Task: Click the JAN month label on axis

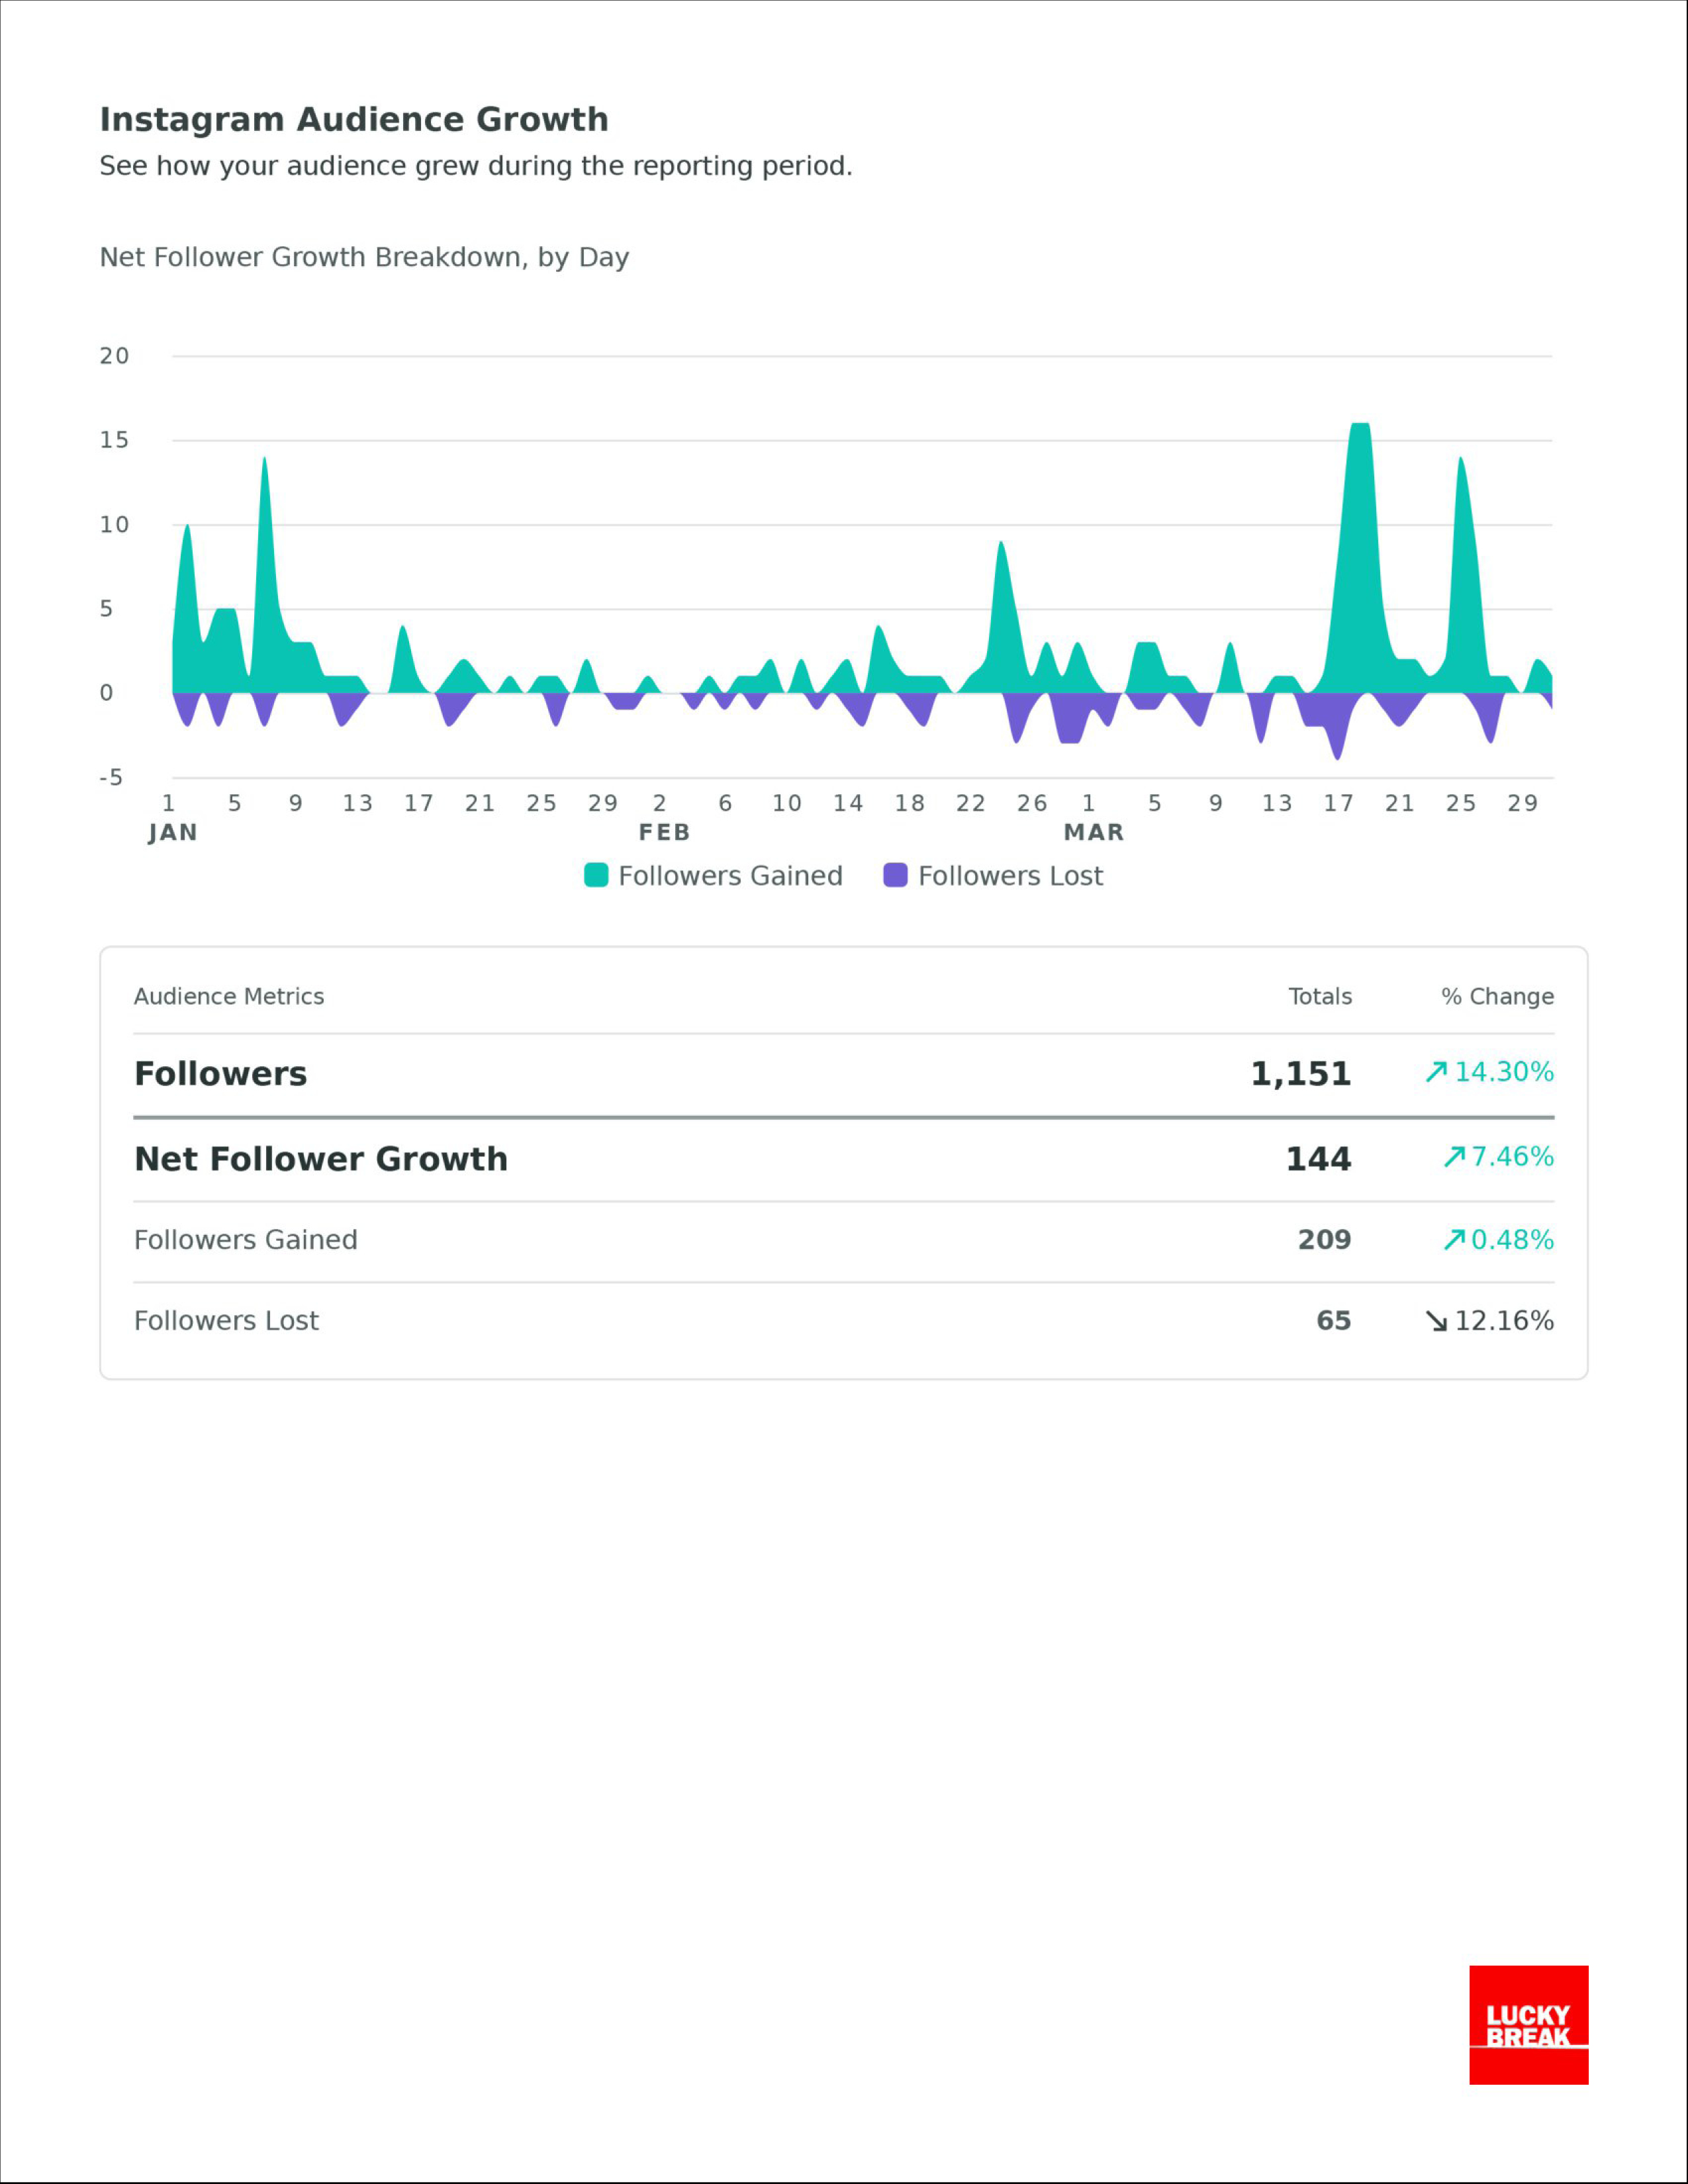Action: (173, 832)
